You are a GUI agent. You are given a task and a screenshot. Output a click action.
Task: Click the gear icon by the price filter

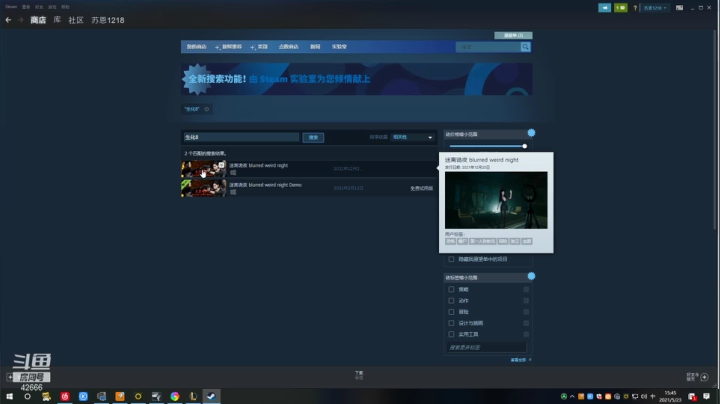[531, 133]
